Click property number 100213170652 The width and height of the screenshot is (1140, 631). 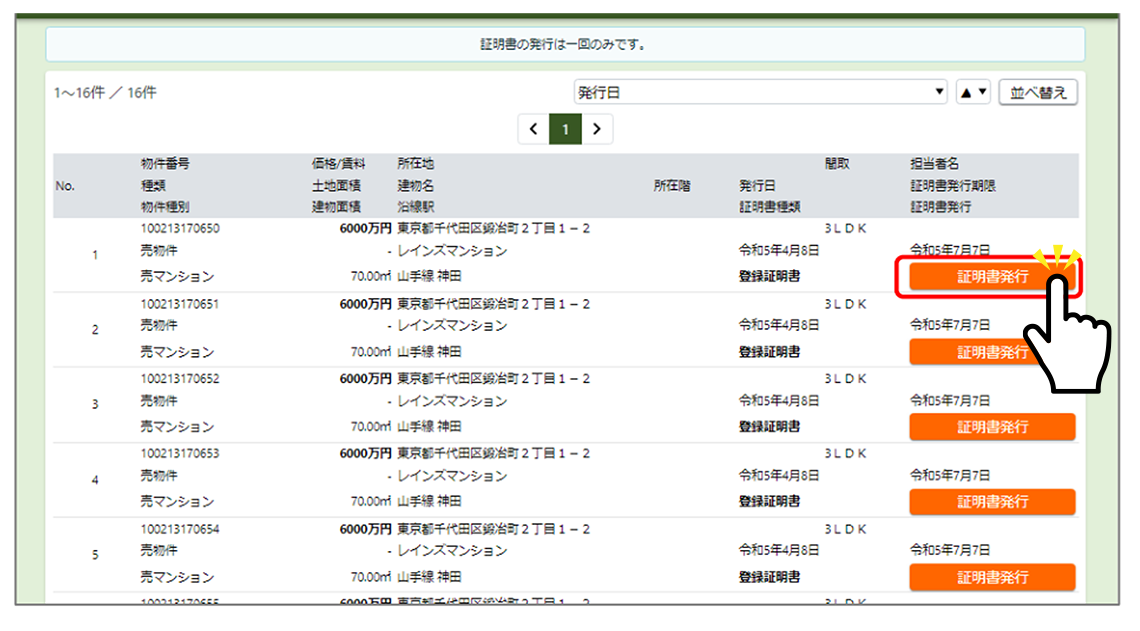coord(180,379)
